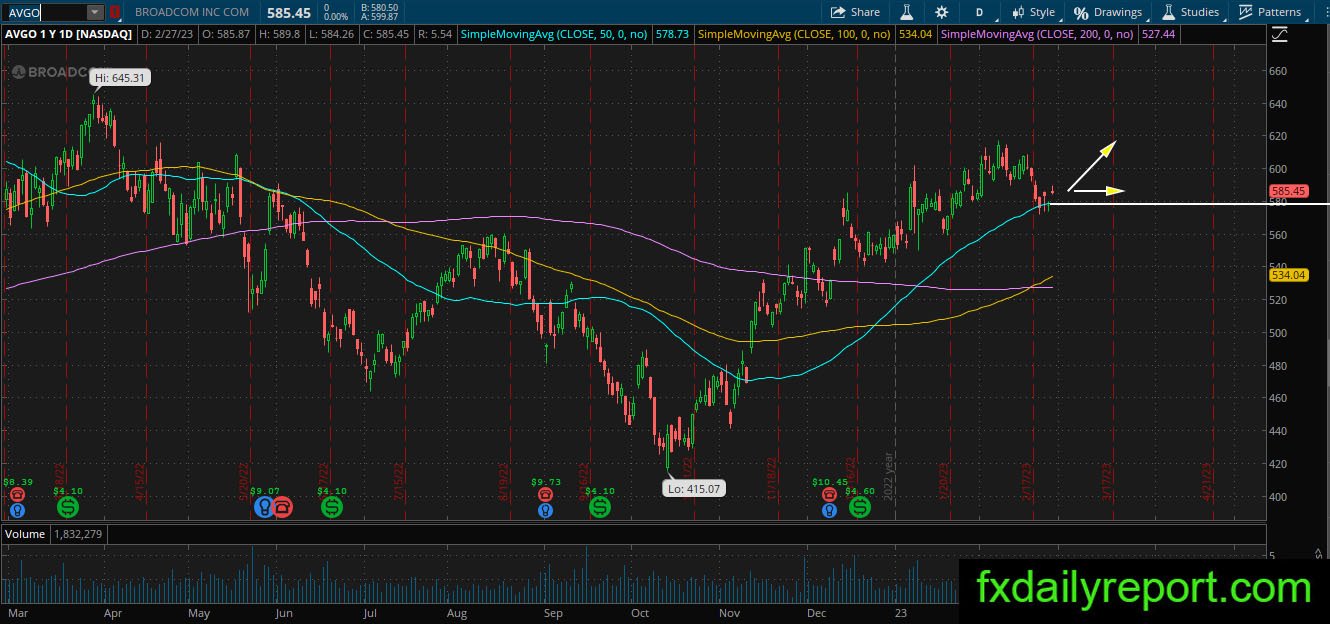The height and width of the screenshot is (624, 1330).
Task: Click the 534.04 orange price bubble on axis
Action: point(1288,274)
